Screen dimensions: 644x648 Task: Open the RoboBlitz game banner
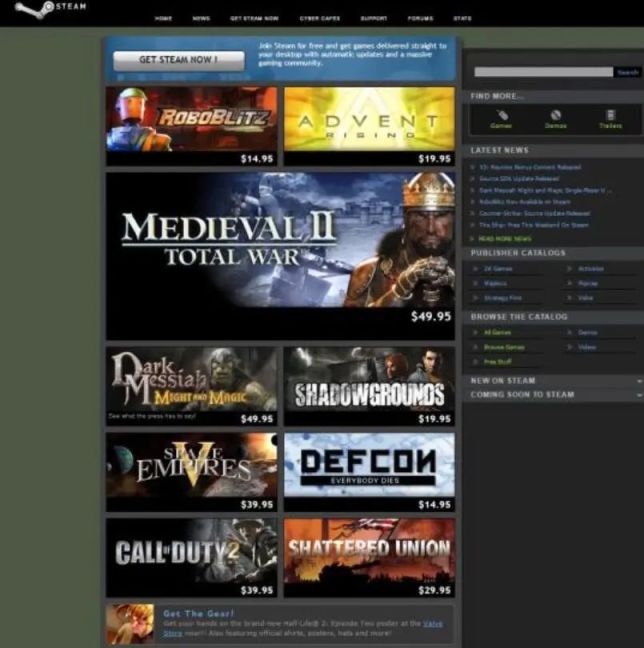pyautogui.click(x=191, y=126)
